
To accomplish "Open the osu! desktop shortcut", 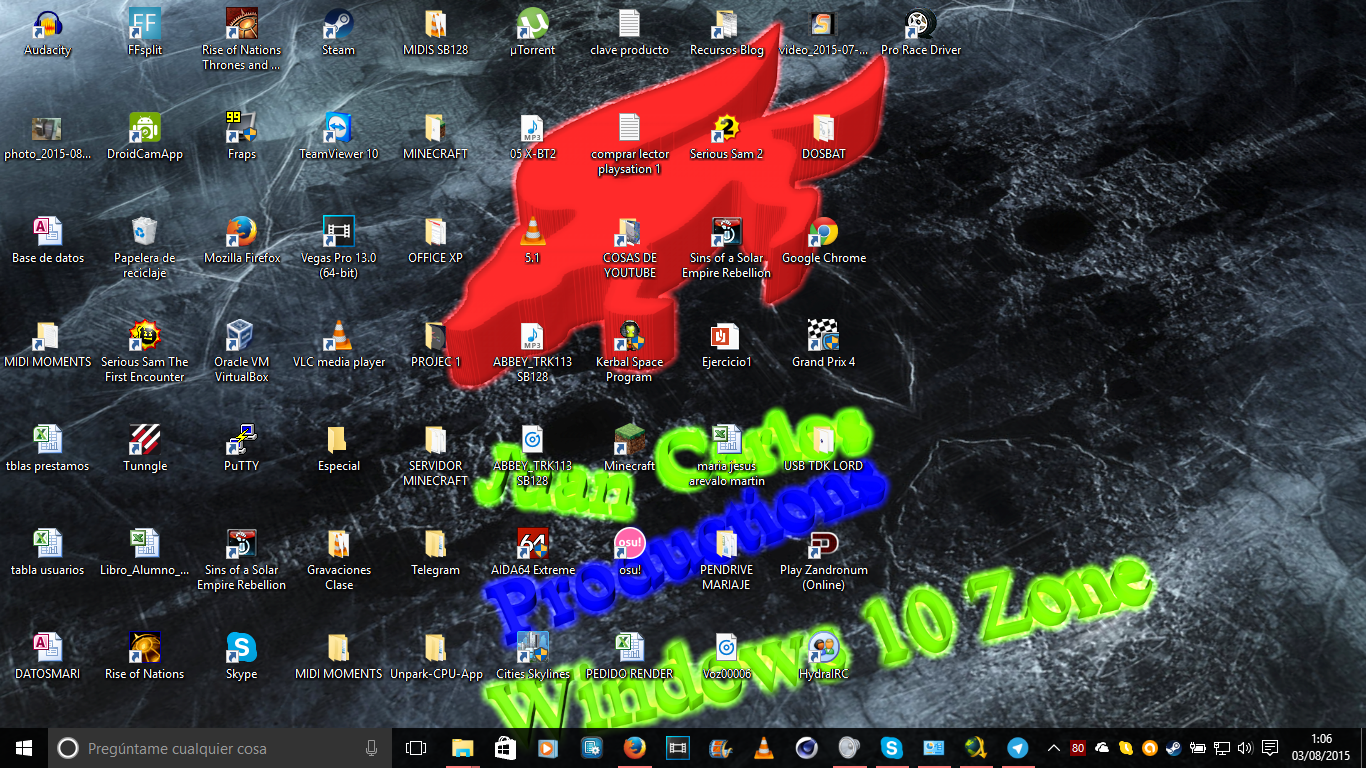I will tap(629, 552).
